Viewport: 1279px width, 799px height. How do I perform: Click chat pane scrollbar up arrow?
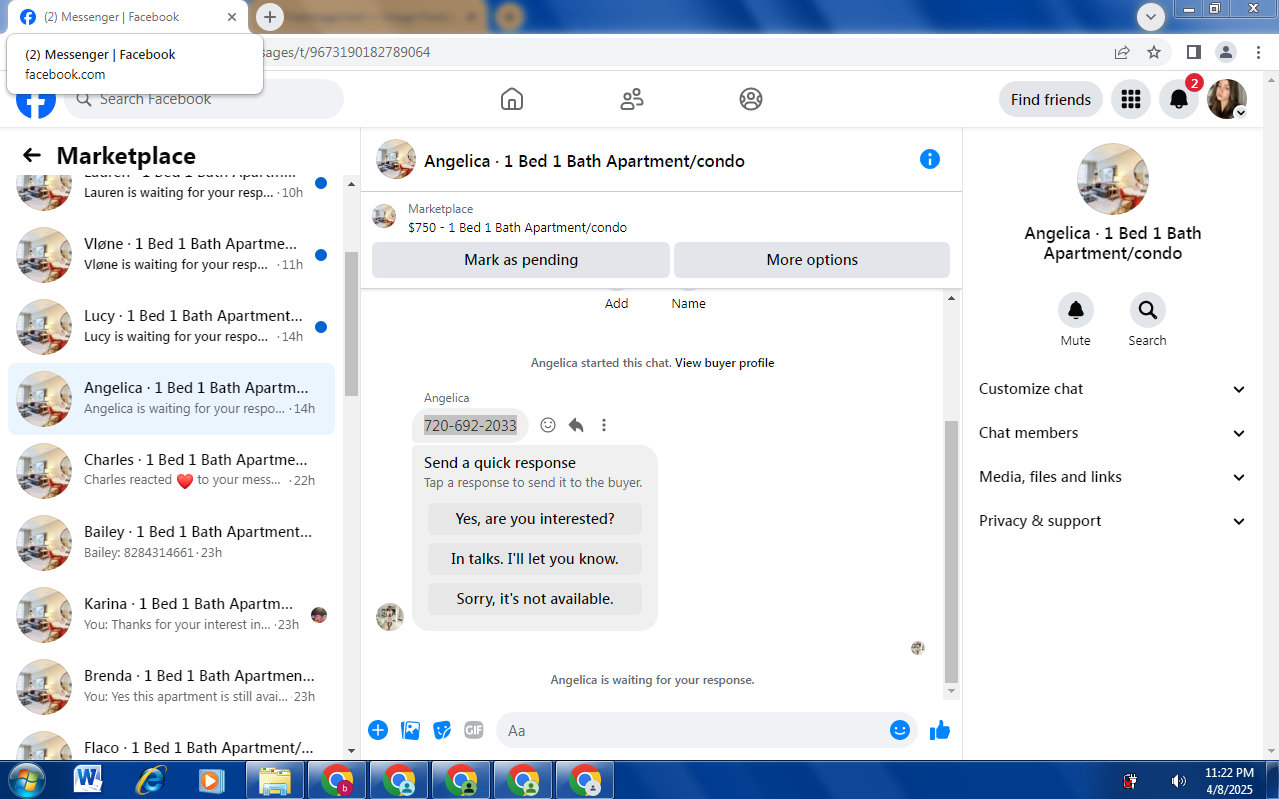(x=951, y=298)
